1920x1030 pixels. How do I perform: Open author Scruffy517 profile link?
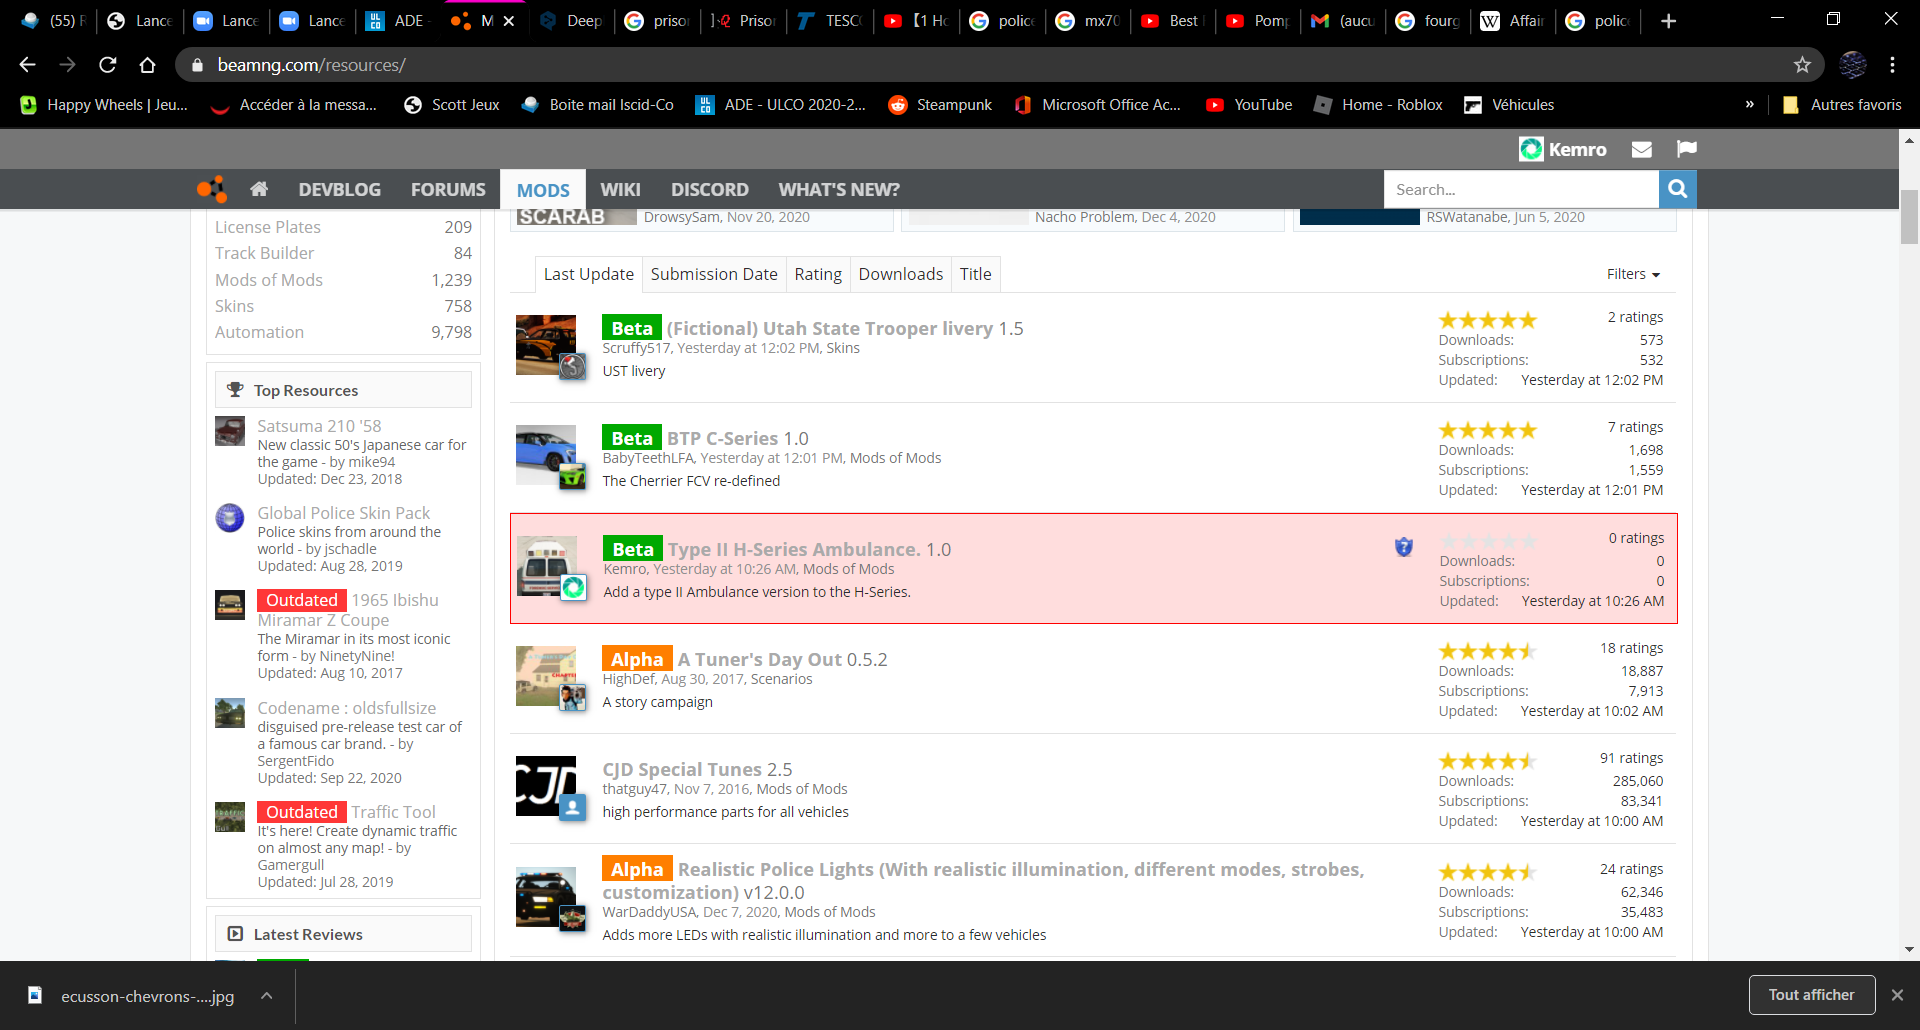(x=636, y=348)
